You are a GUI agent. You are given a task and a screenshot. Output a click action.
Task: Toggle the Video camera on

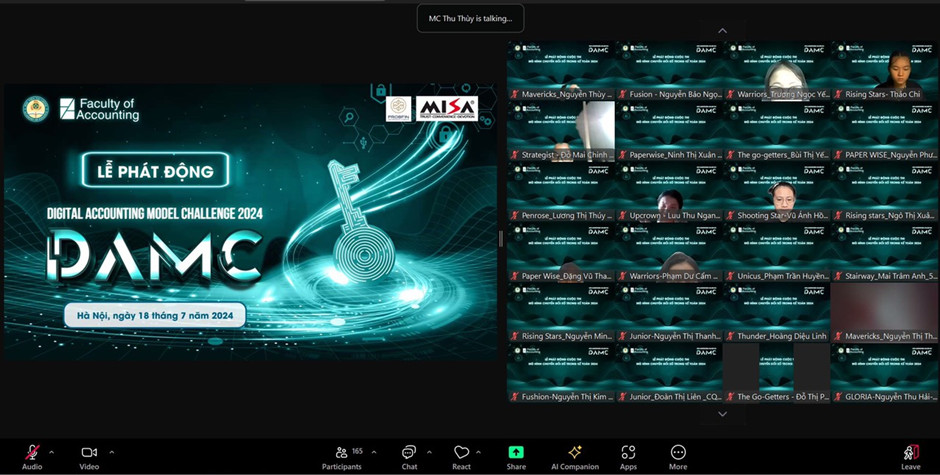(x=89, y=453)
